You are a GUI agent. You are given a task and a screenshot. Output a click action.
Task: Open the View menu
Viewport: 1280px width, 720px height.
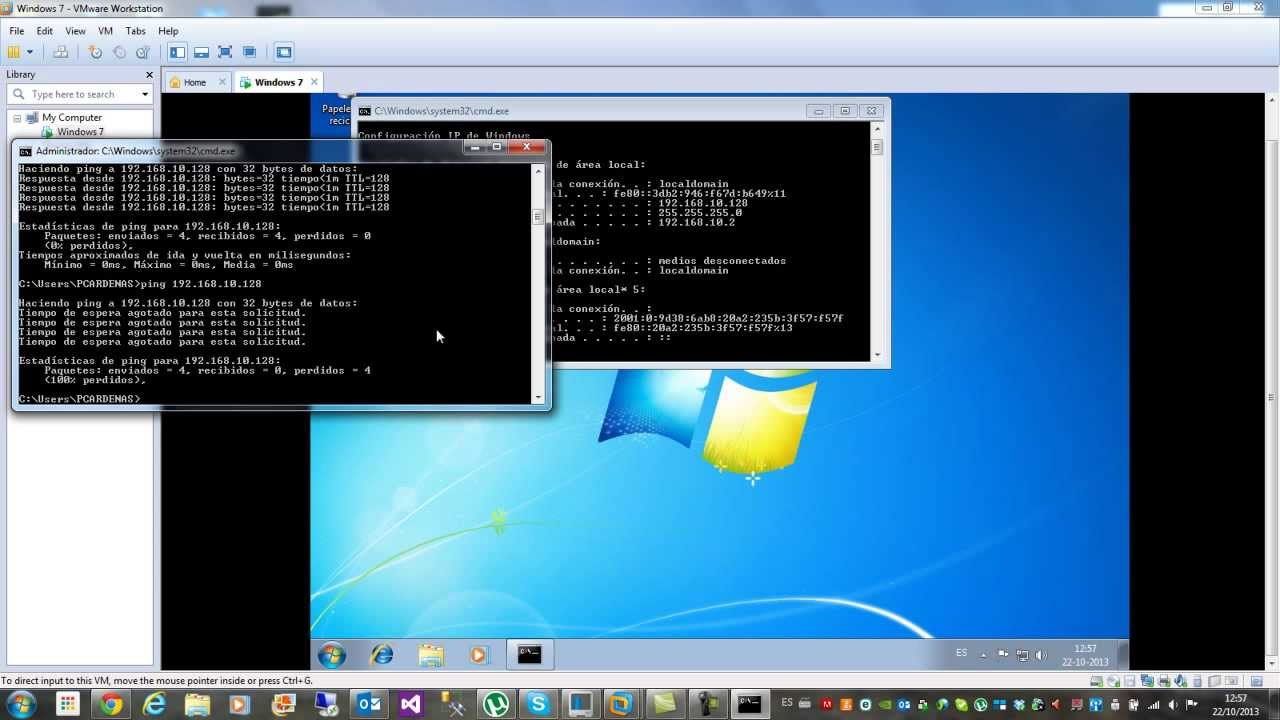tap(75, 31)
